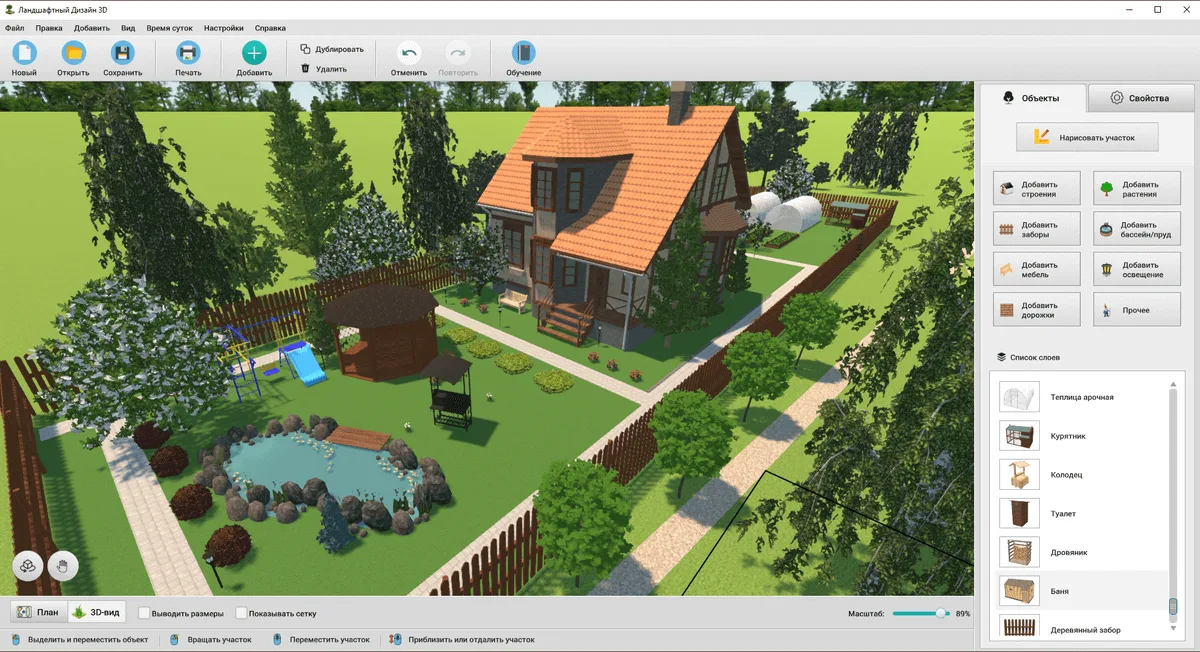This screenshot has width=1200, height=652.
Task: Select the Колодец item in the layer list
Action: (x=1066, y=475)
